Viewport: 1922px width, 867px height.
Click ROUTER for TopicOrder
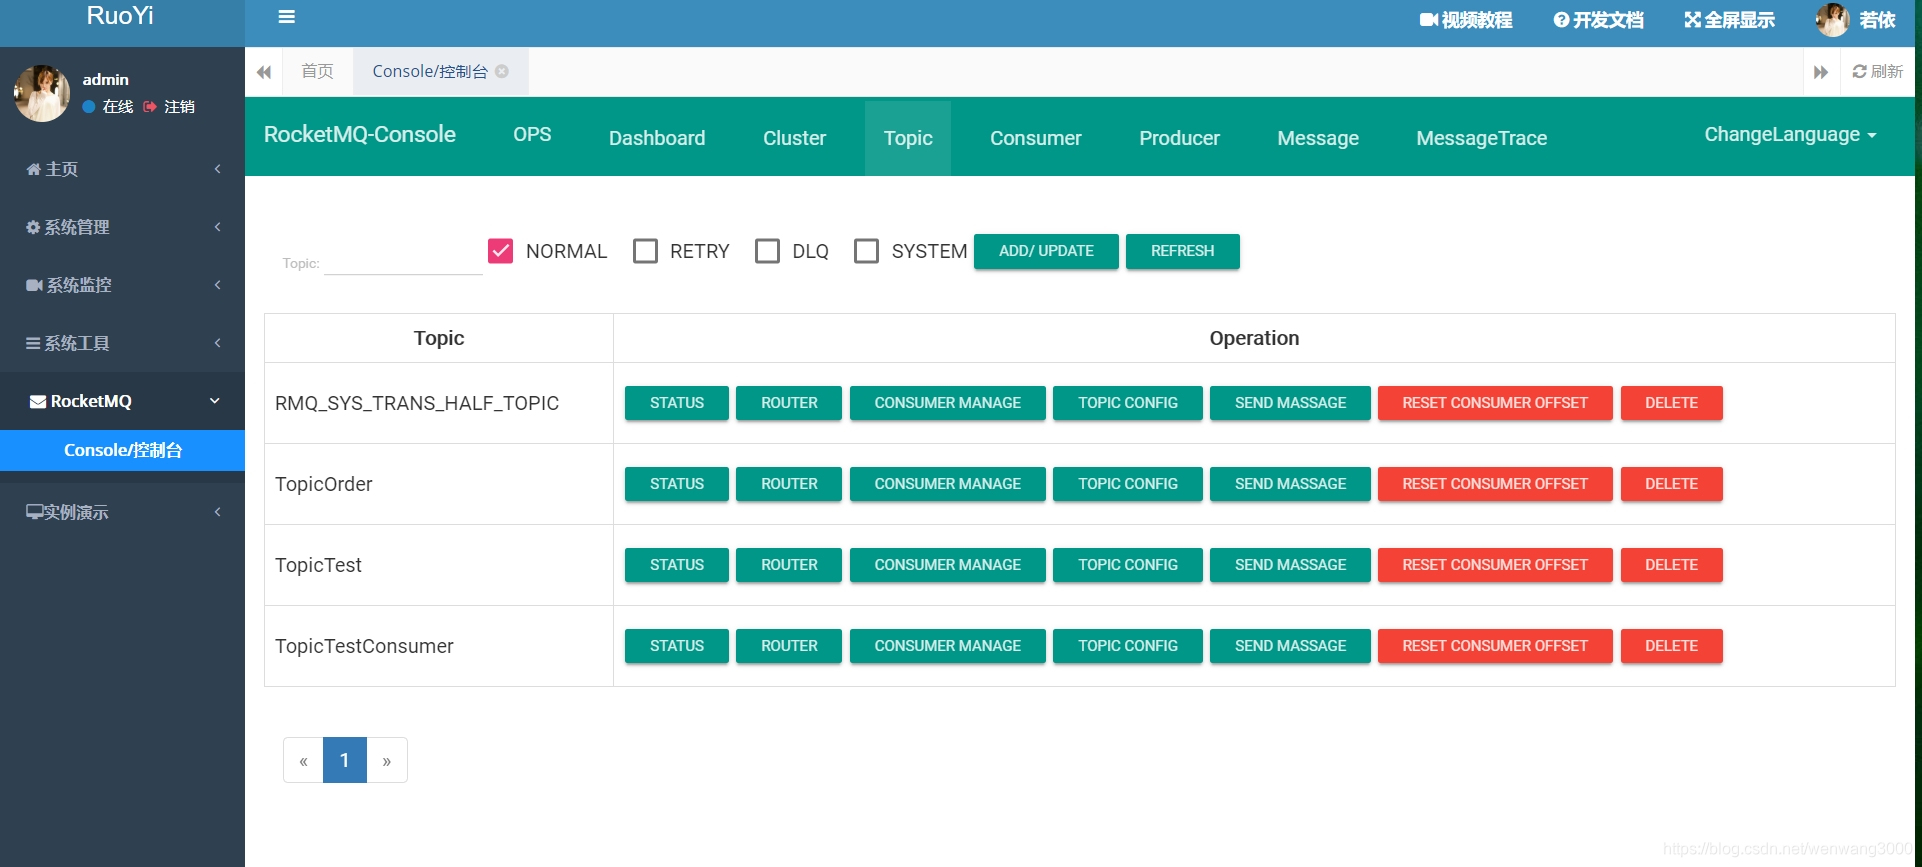789,484
